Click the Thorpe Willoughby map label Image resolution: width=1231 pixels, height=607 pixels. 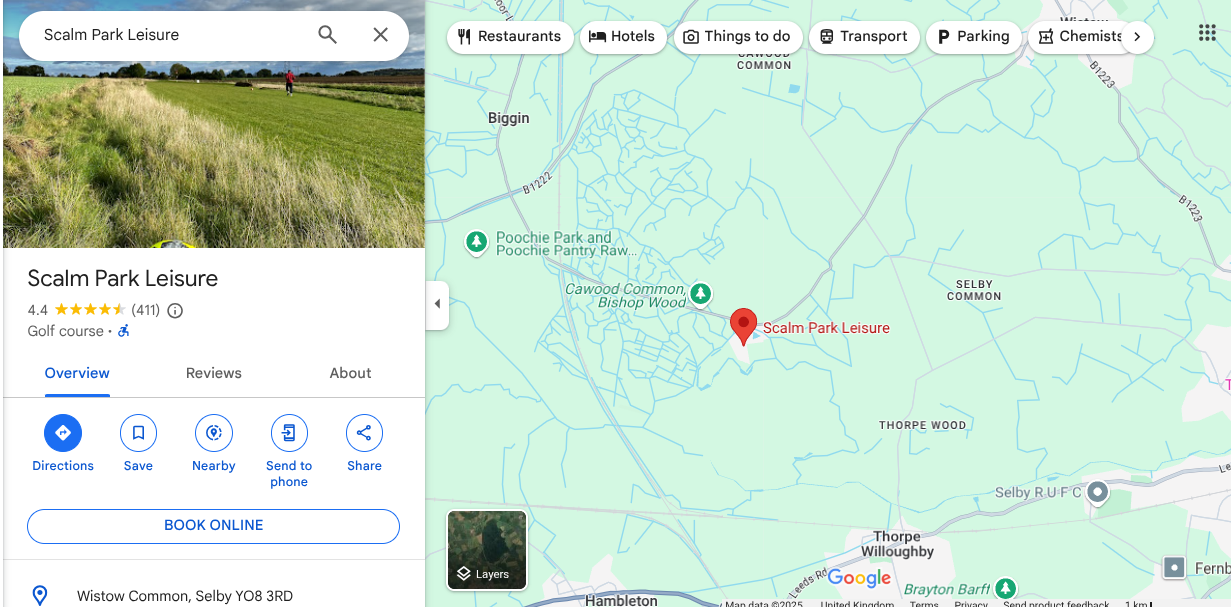click(x=897, y=544)
